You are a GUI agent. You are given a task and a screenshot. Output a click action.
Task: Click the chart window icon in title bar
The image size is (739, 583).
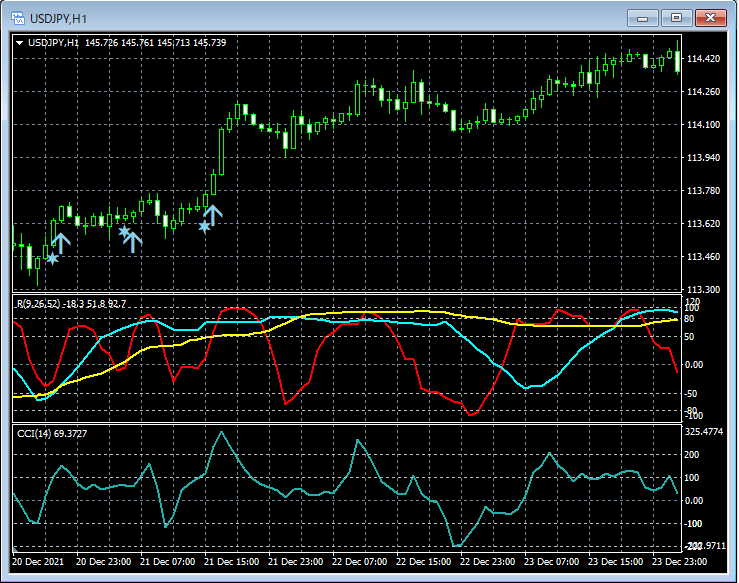click(17, 17)
